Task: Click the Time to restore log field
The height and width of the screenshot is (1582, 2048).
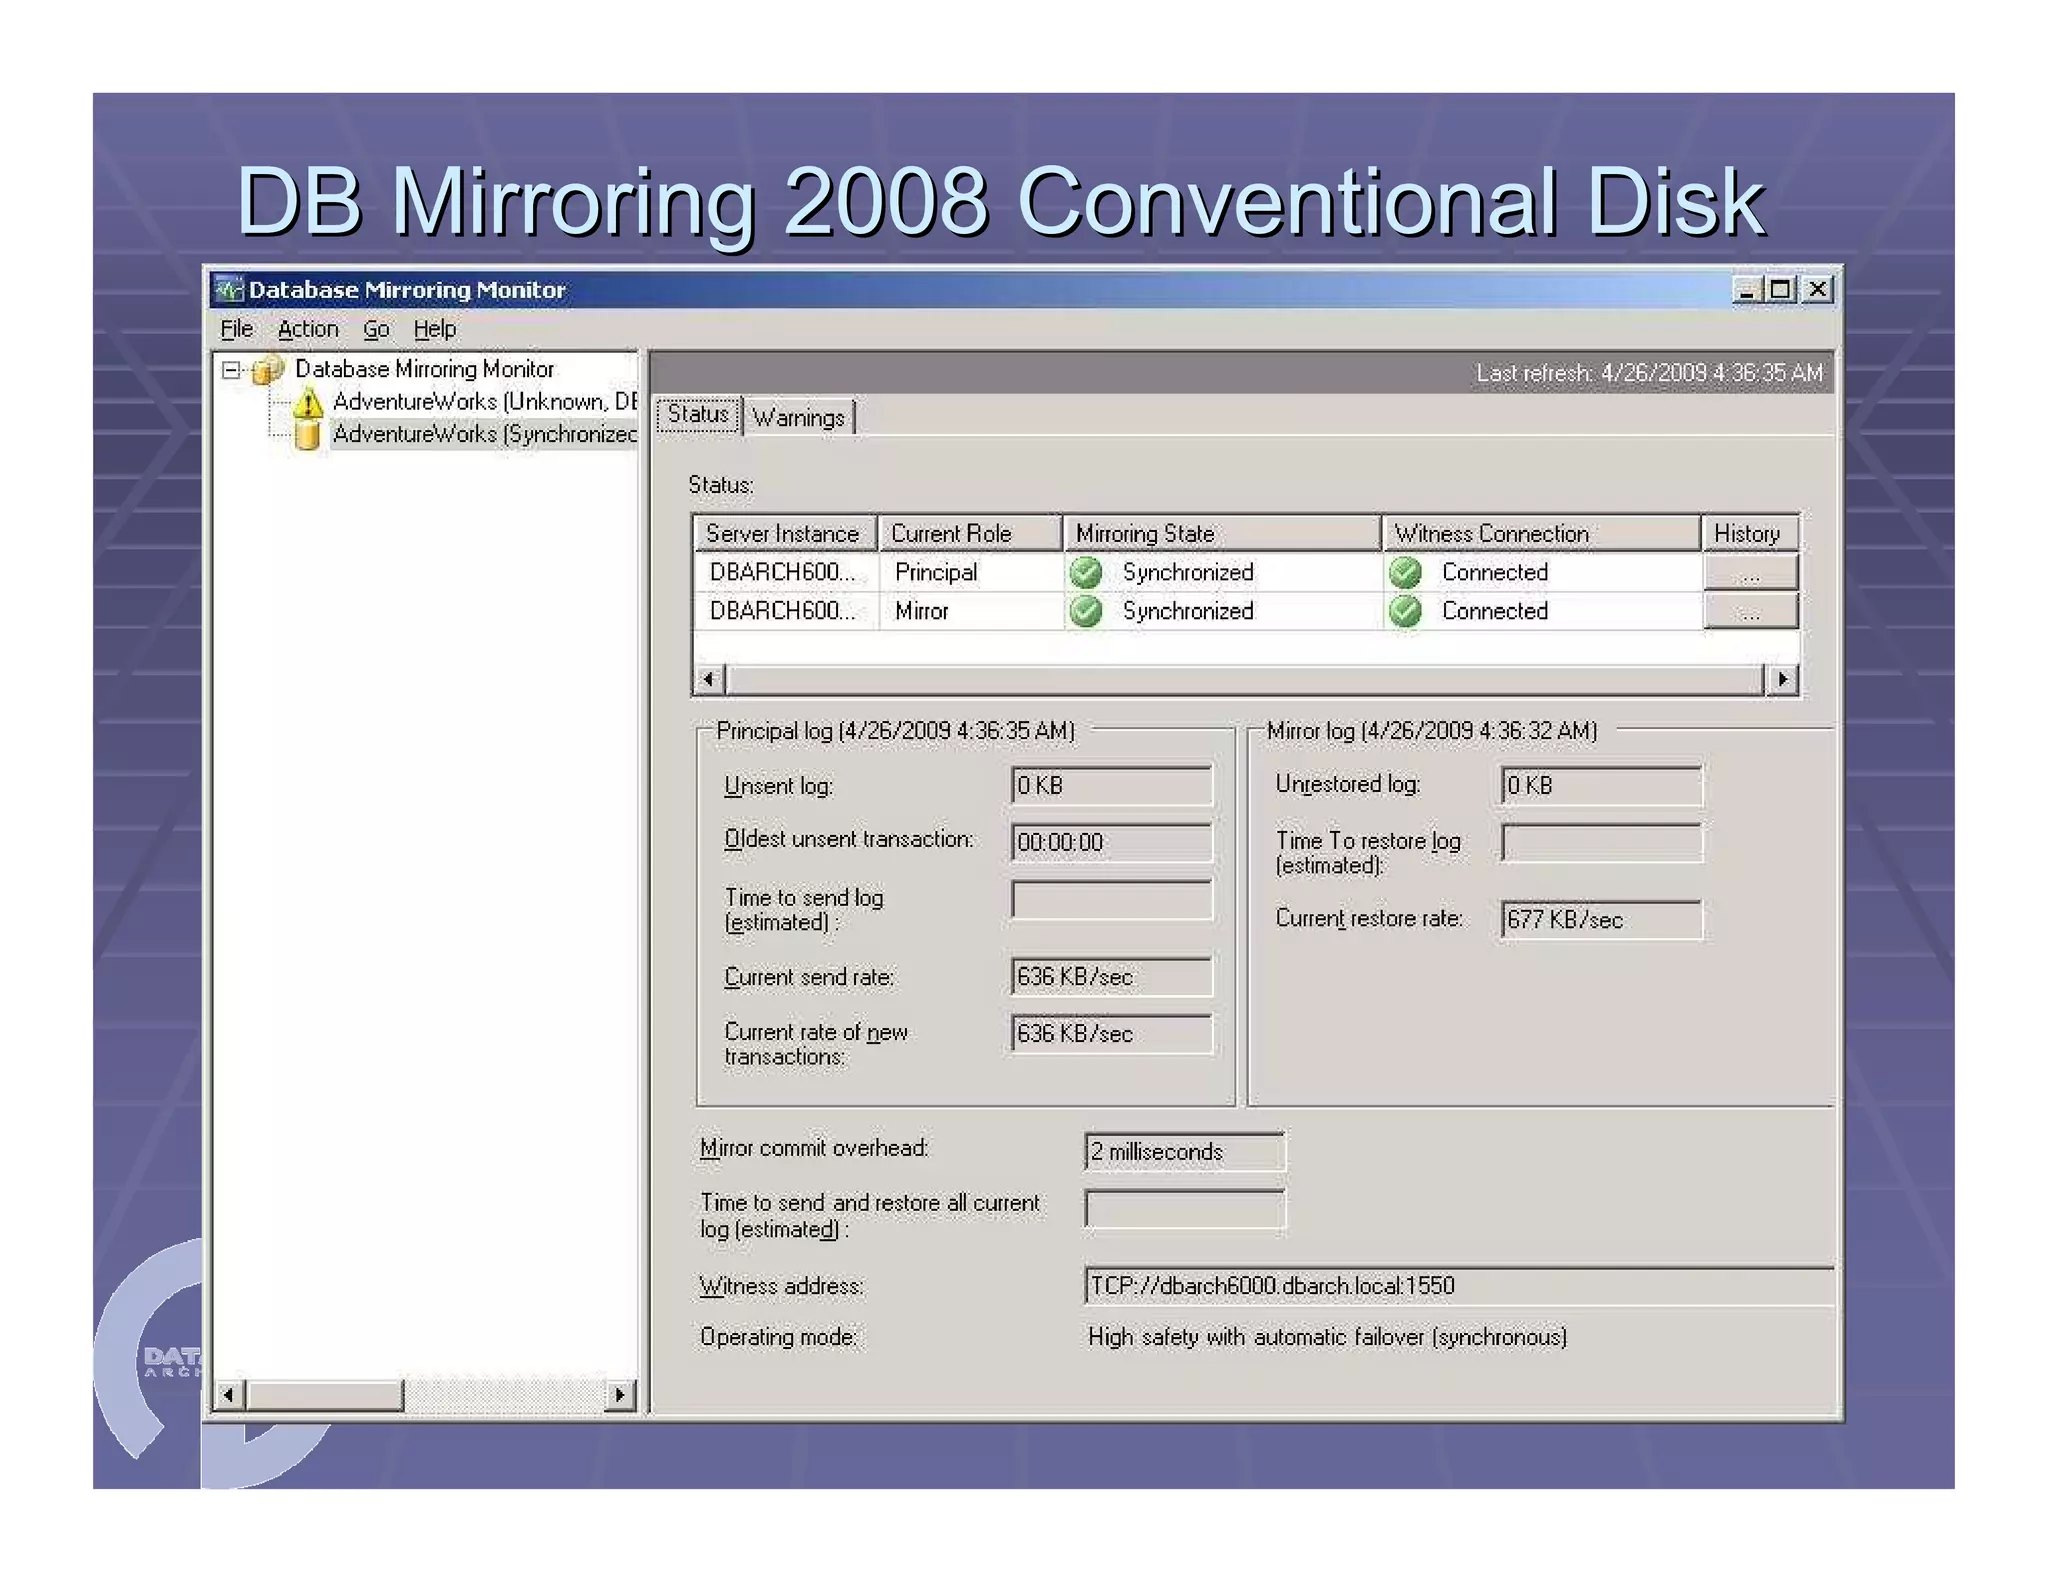Action: (x=1601, y=843)
